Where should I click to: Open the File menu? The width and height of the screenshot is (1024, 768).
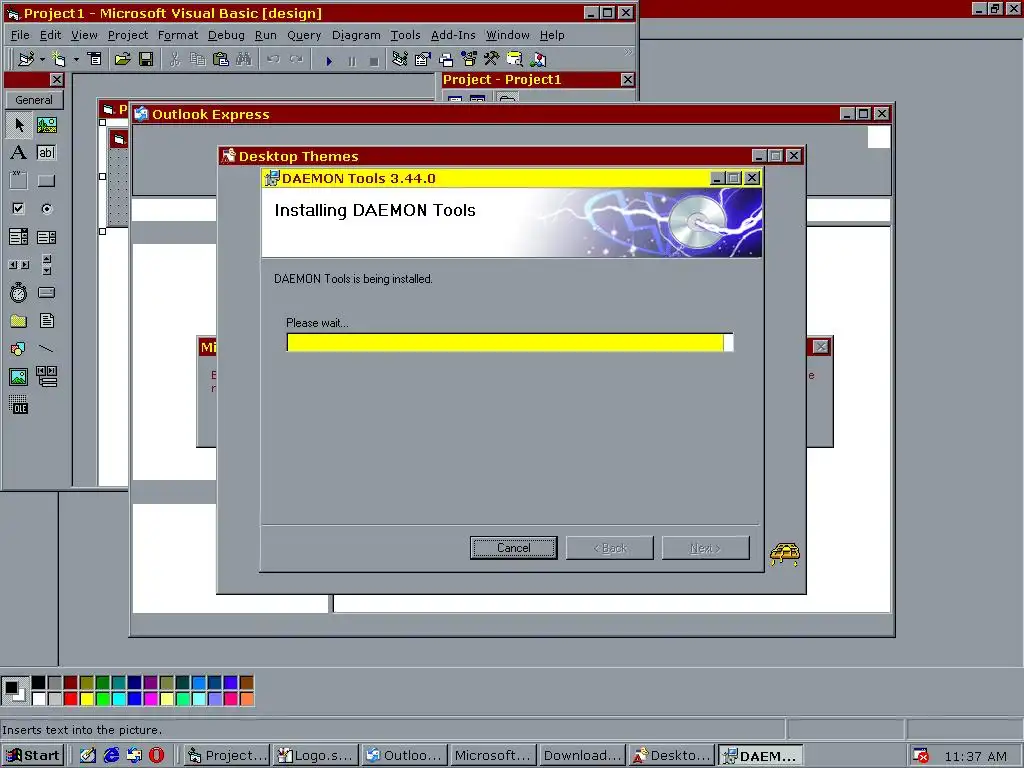coord(20,35)
